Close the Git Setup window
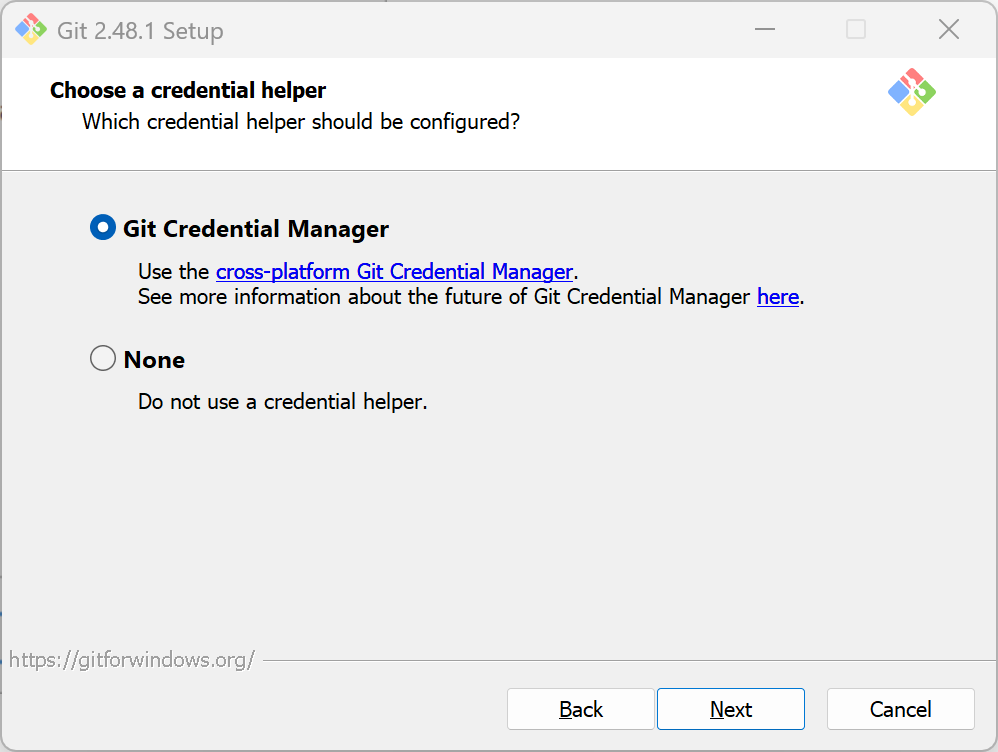Image resolution: width=998 pixels, height=752 pixels. point(948,30)
